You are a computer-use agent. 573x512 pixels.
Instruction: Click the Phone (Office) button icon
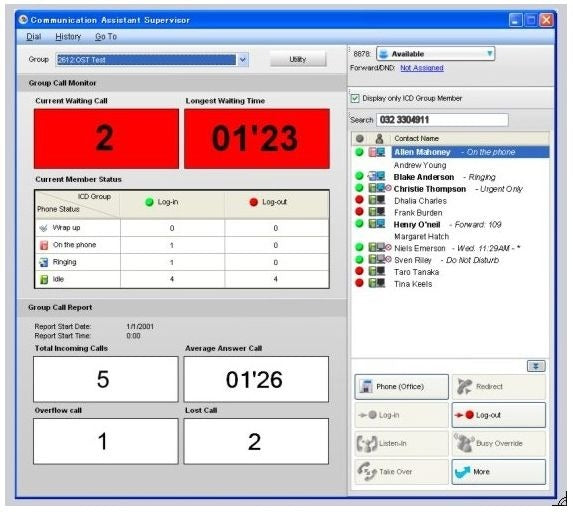(x=365, y=386)
